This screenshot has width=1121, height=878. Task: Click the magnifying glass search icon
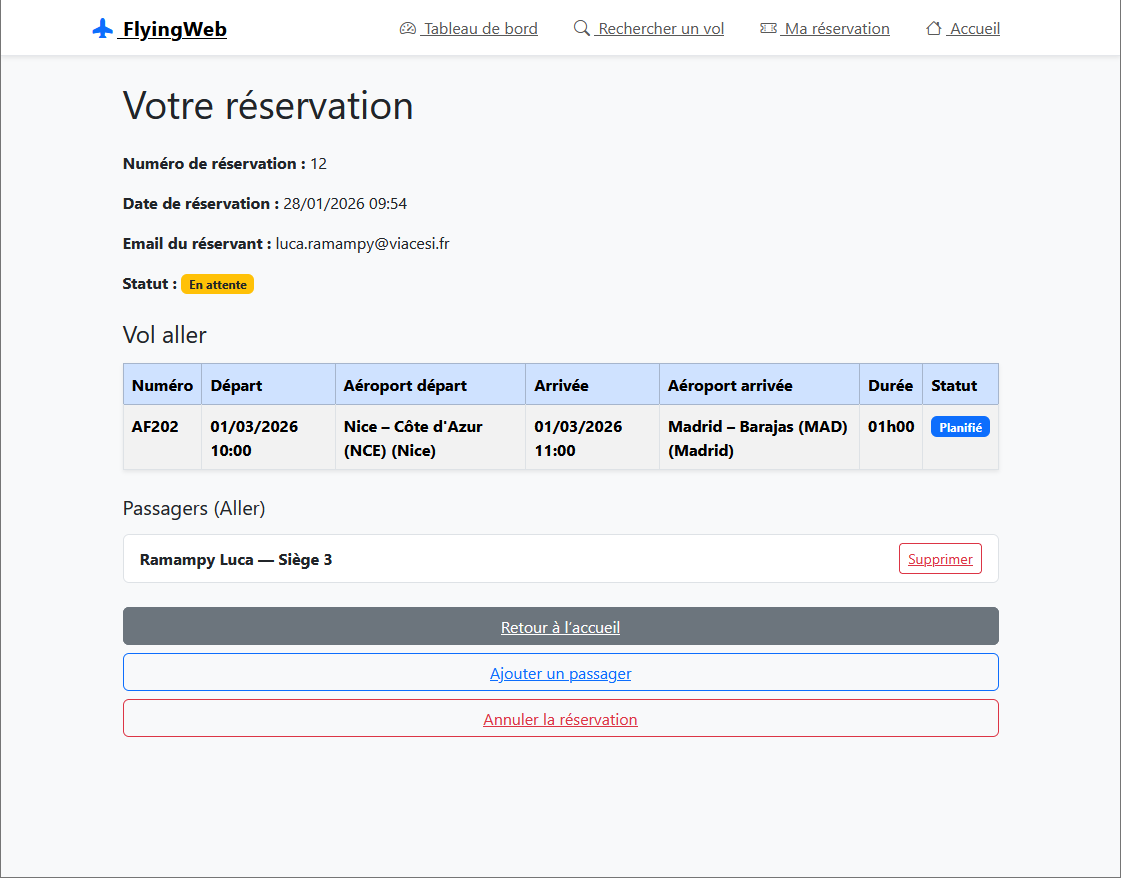[581, 29]
